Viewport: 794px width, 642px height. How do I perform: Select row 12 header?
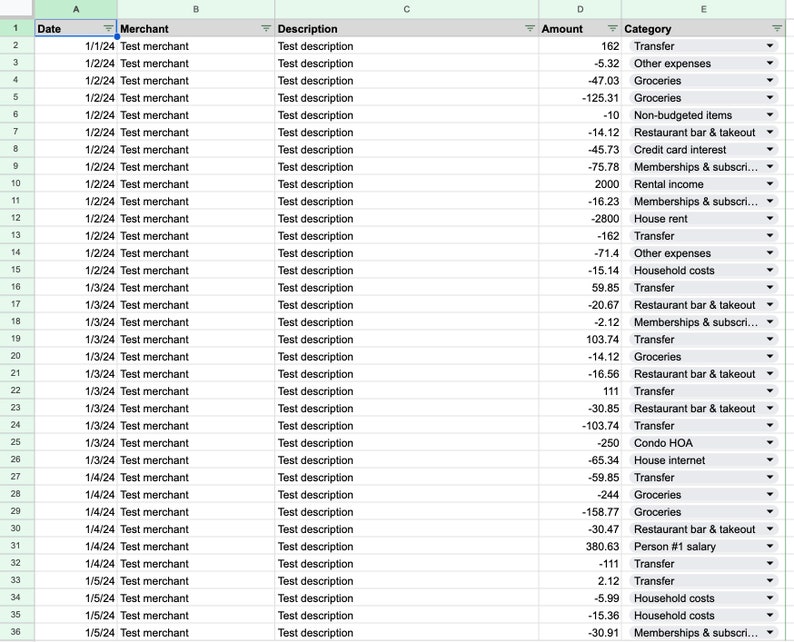(16, 218)
